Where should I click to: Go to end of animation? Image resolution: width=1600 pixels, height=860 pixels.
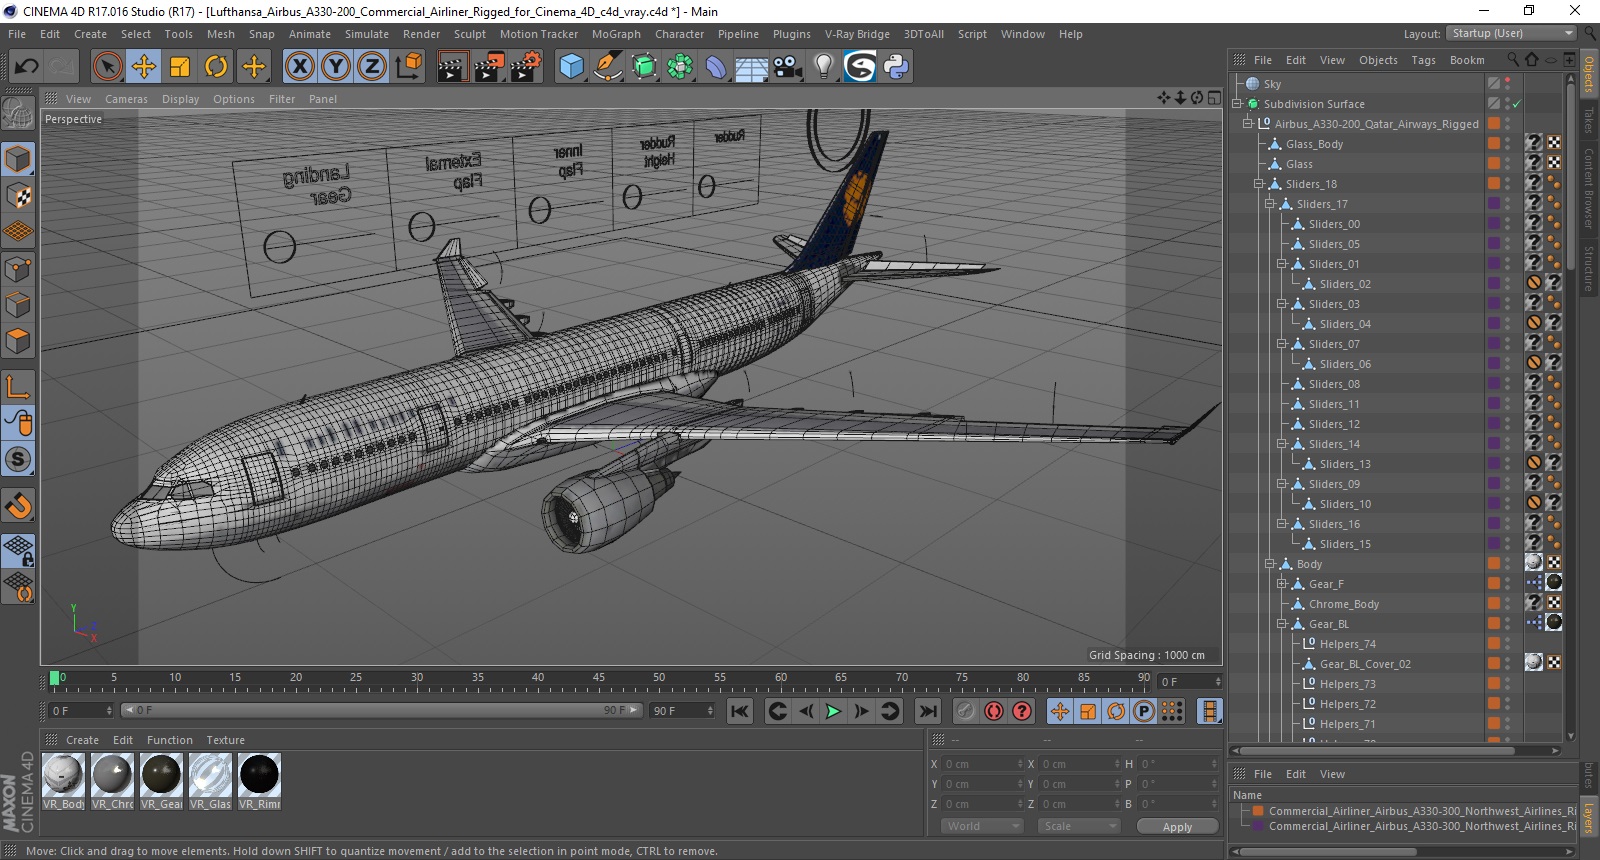928,711
